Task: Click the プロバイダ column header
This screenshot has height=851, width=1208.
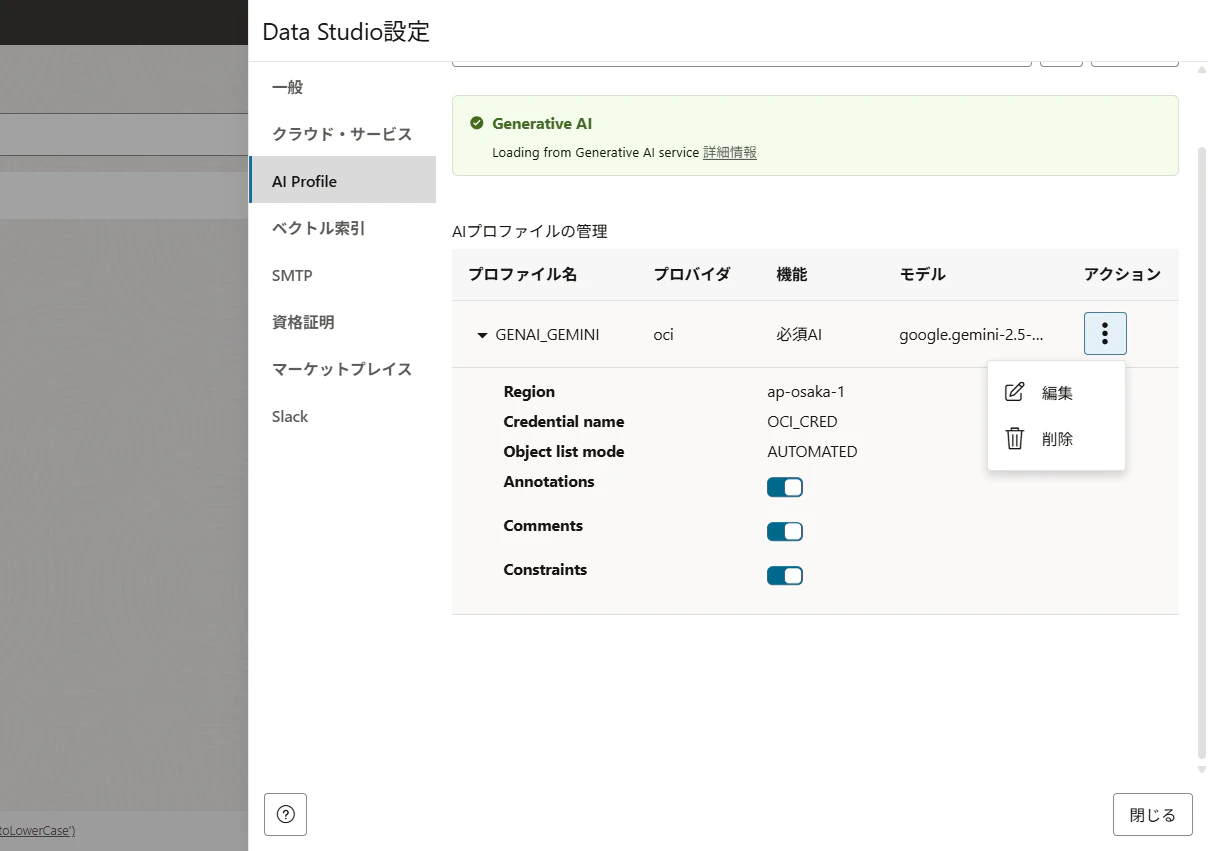Action: pyautogui.click(x=692, y=274)
